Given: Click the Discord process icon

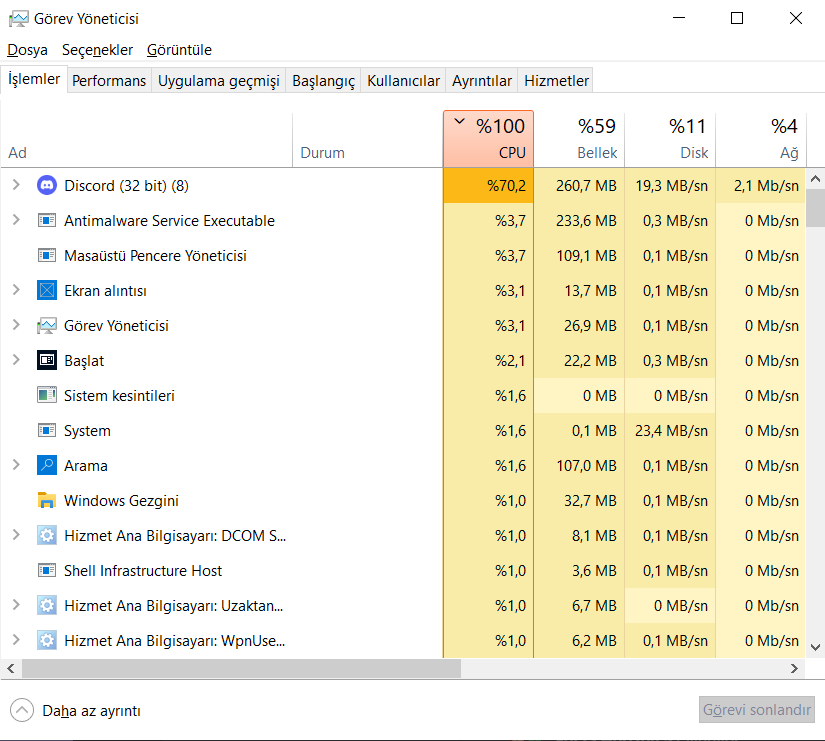Looking at the screenshot, I should click(x=47, y=185).
